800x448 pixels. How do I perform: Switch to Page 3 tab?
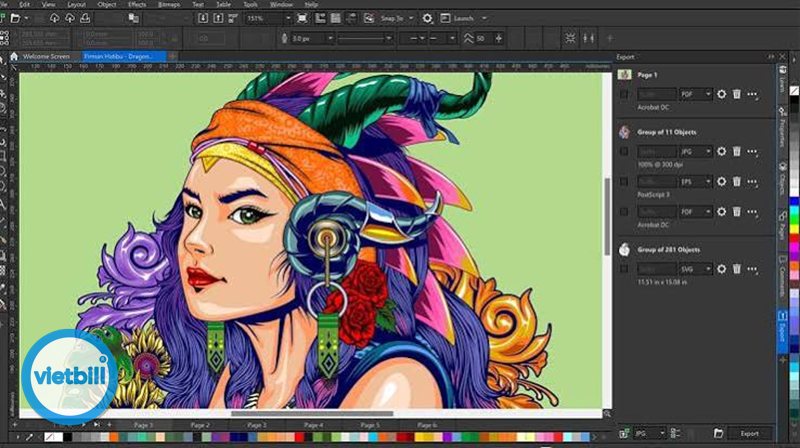257,425
